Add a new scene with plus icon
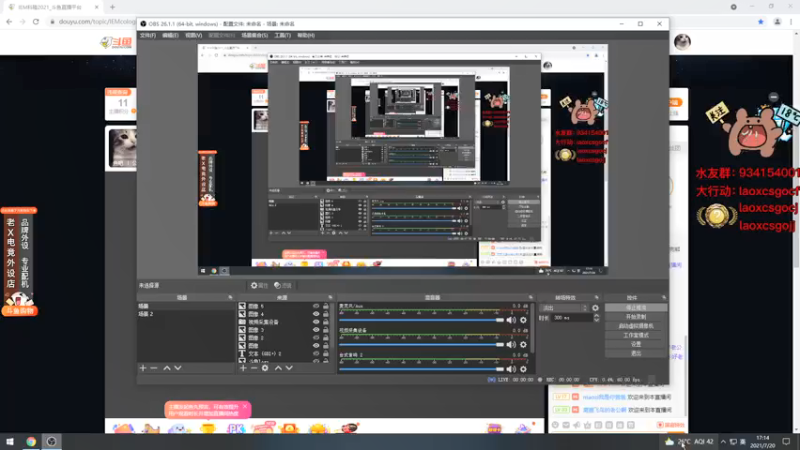The width and height of the screenshot is (800, 450). click(x=143, y=368)
